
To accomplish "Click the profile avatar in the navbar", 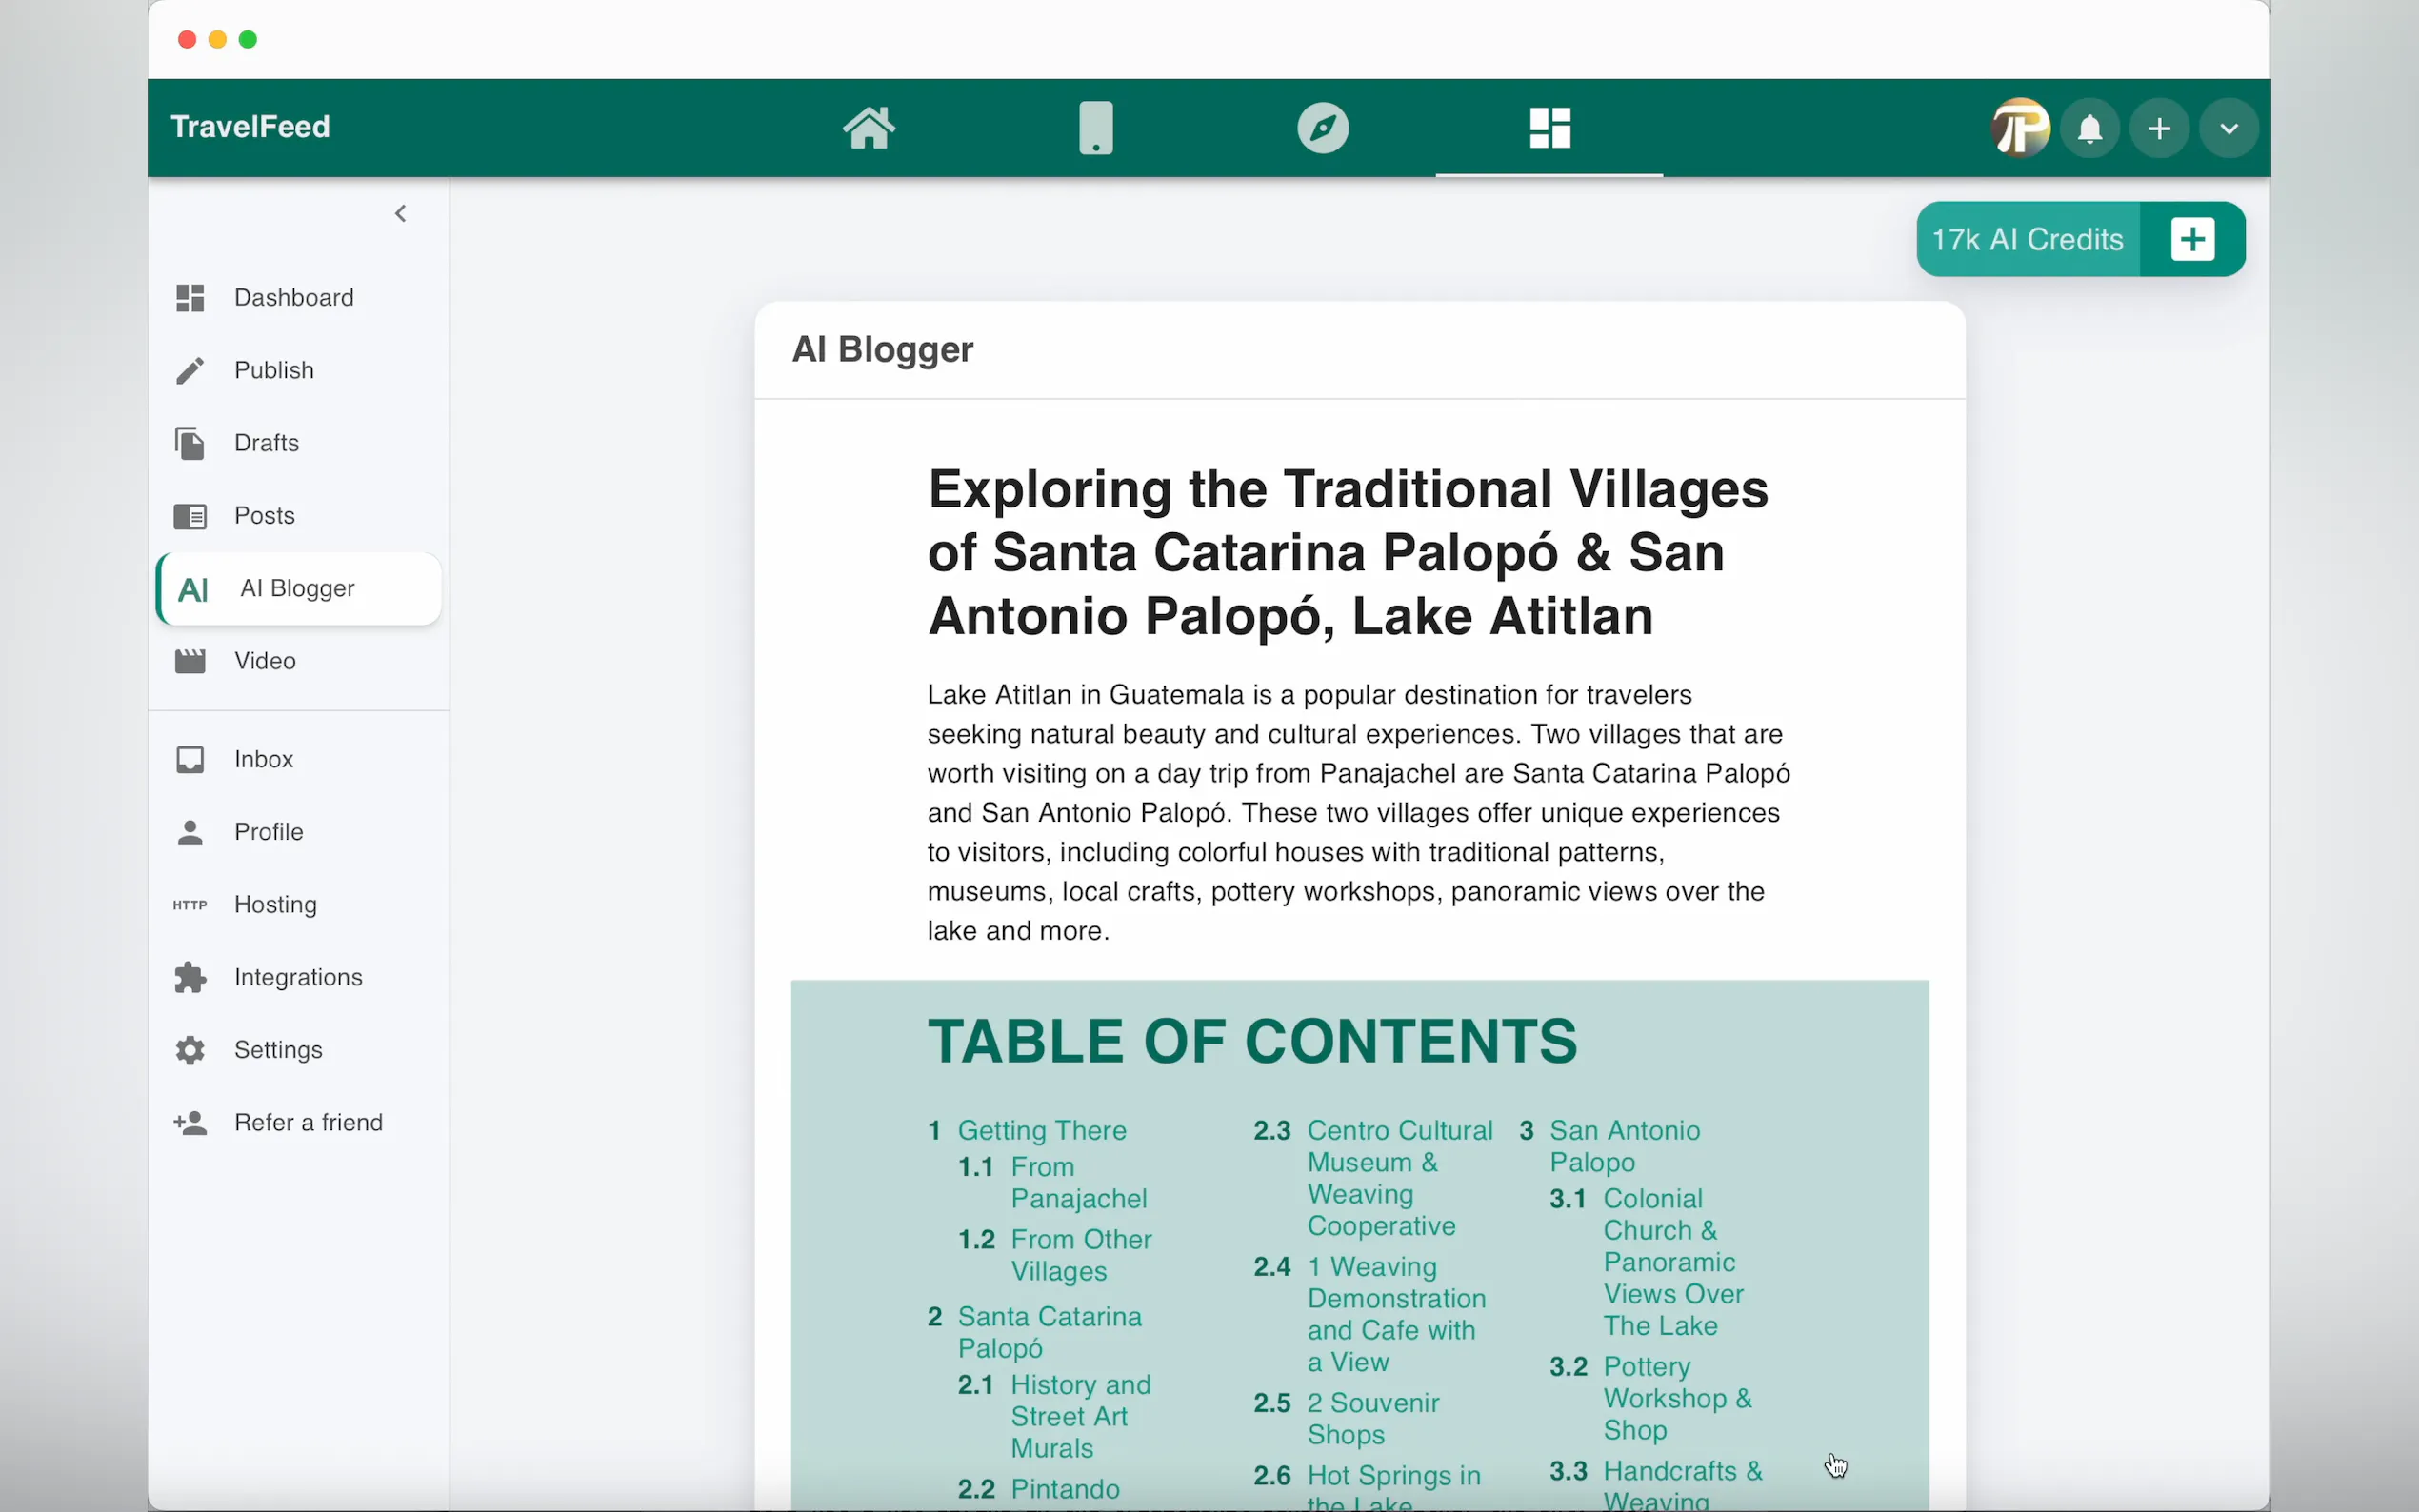I will click(2019, 127).
